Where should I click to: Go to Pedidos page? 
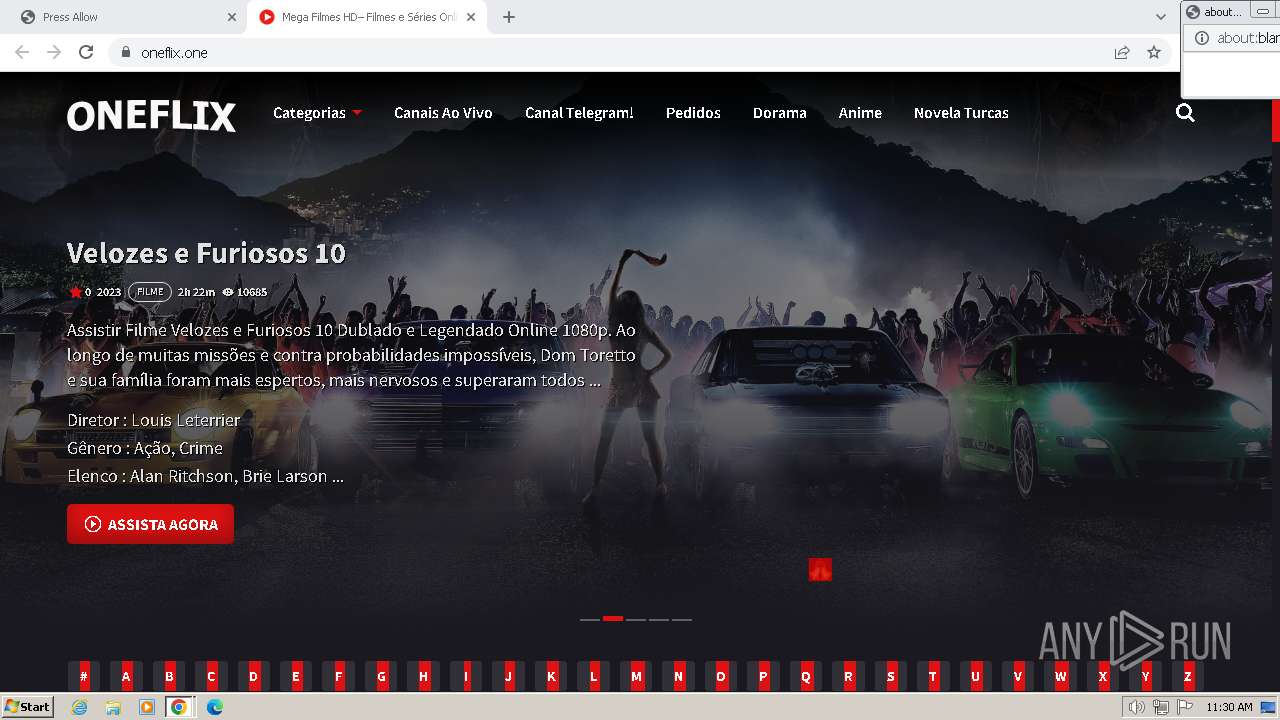tap(693, 113)
